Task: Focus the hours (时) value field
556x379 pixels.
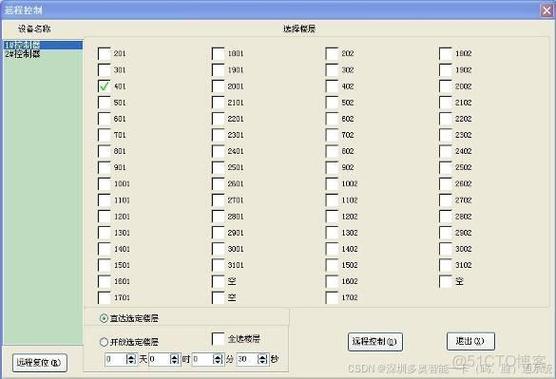Action: click(x=160, y=360)
